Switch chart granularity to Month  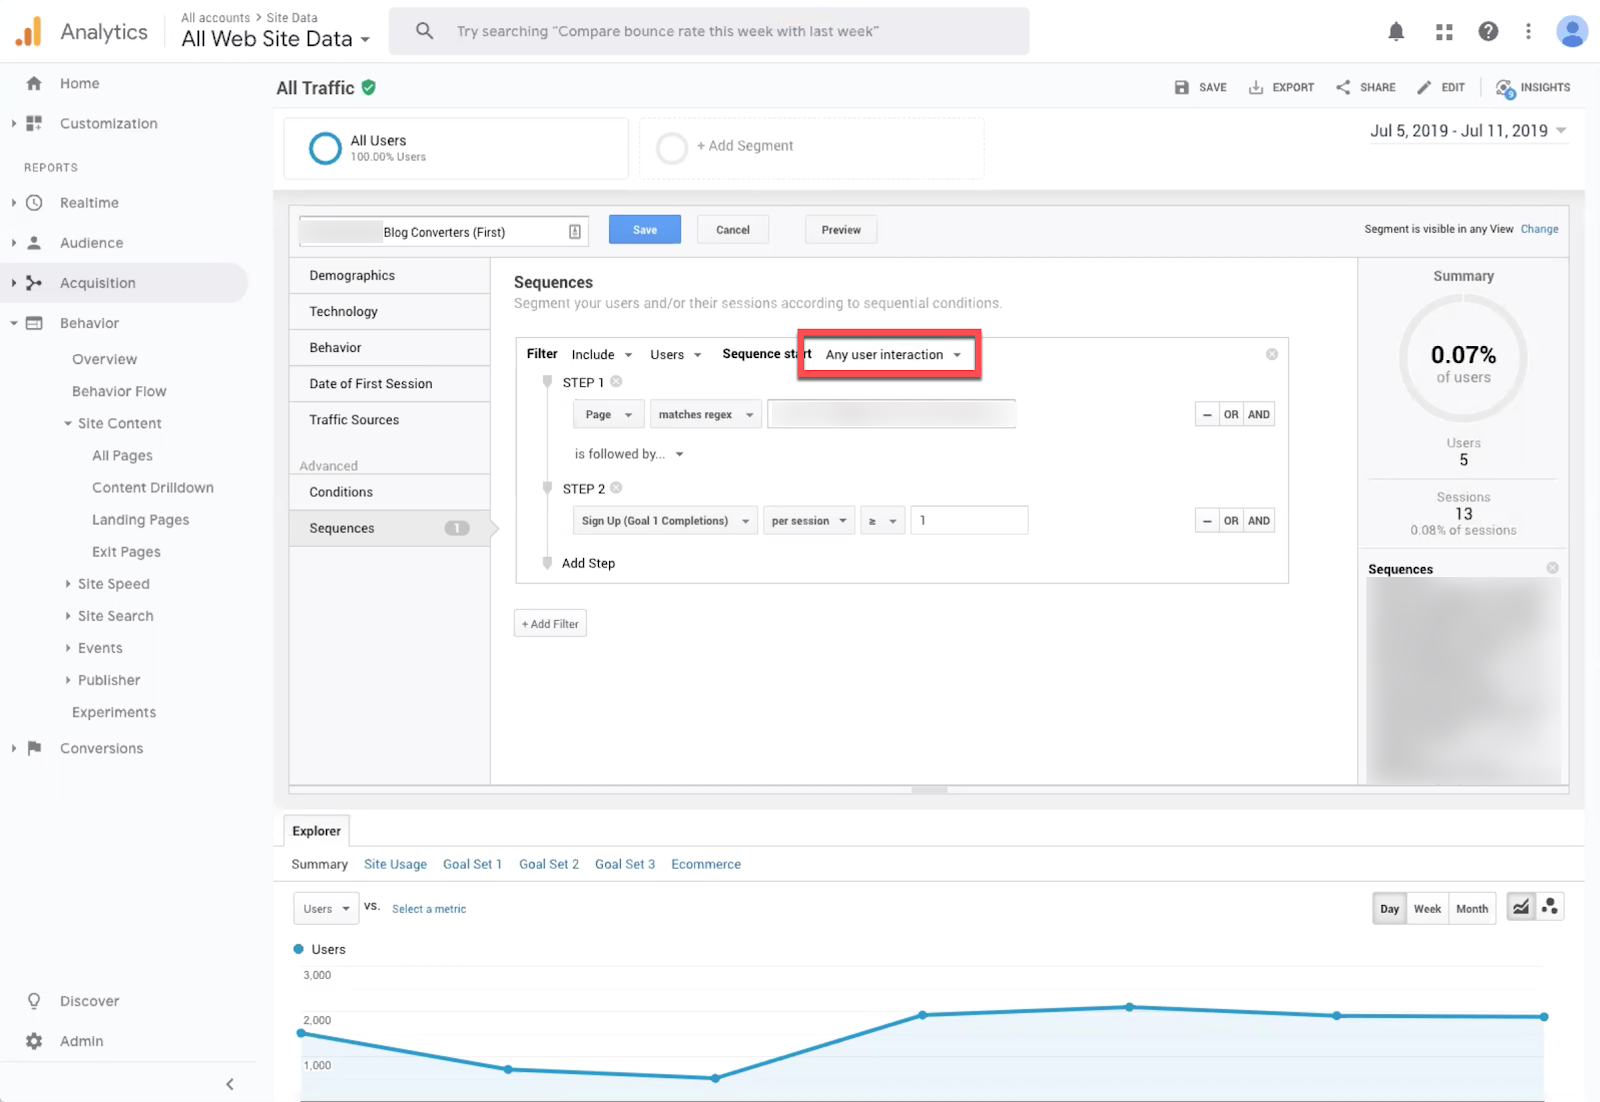coord(1471,908)
